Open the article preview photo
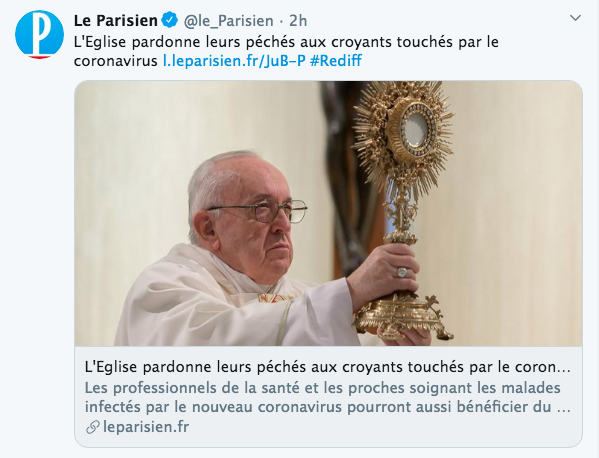Image resolution: width=599 pixels, height=458 pixels. (329, 214)
